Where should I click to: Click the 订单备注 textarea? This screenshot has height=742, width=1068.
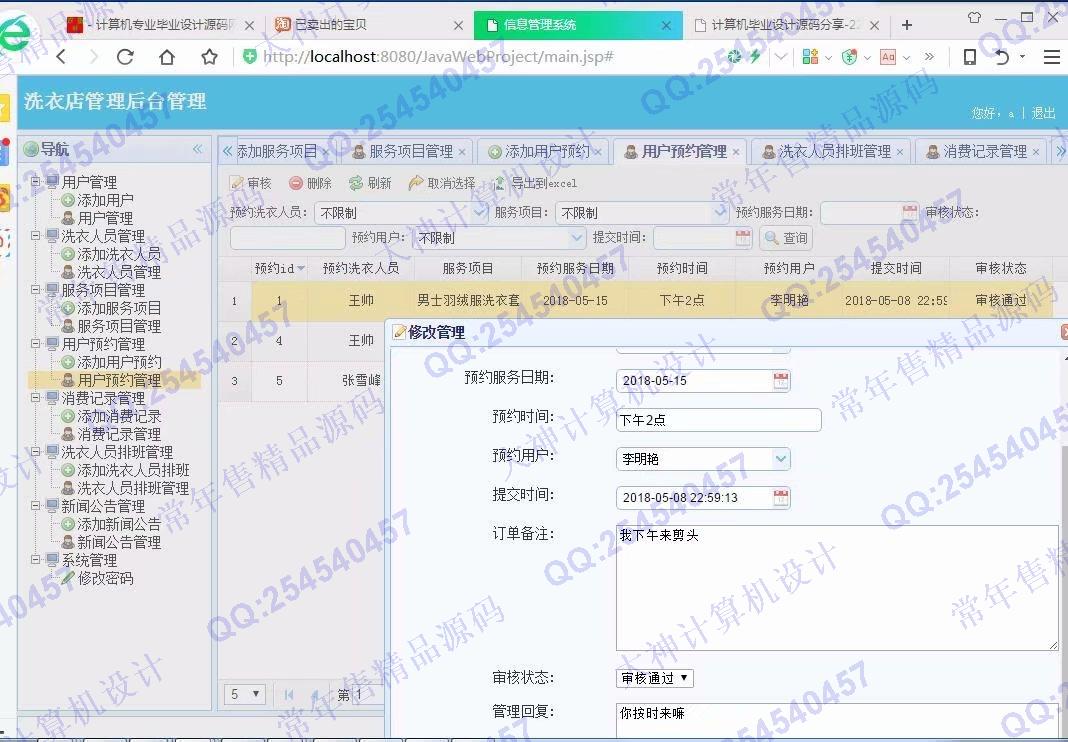coord(837,588)
